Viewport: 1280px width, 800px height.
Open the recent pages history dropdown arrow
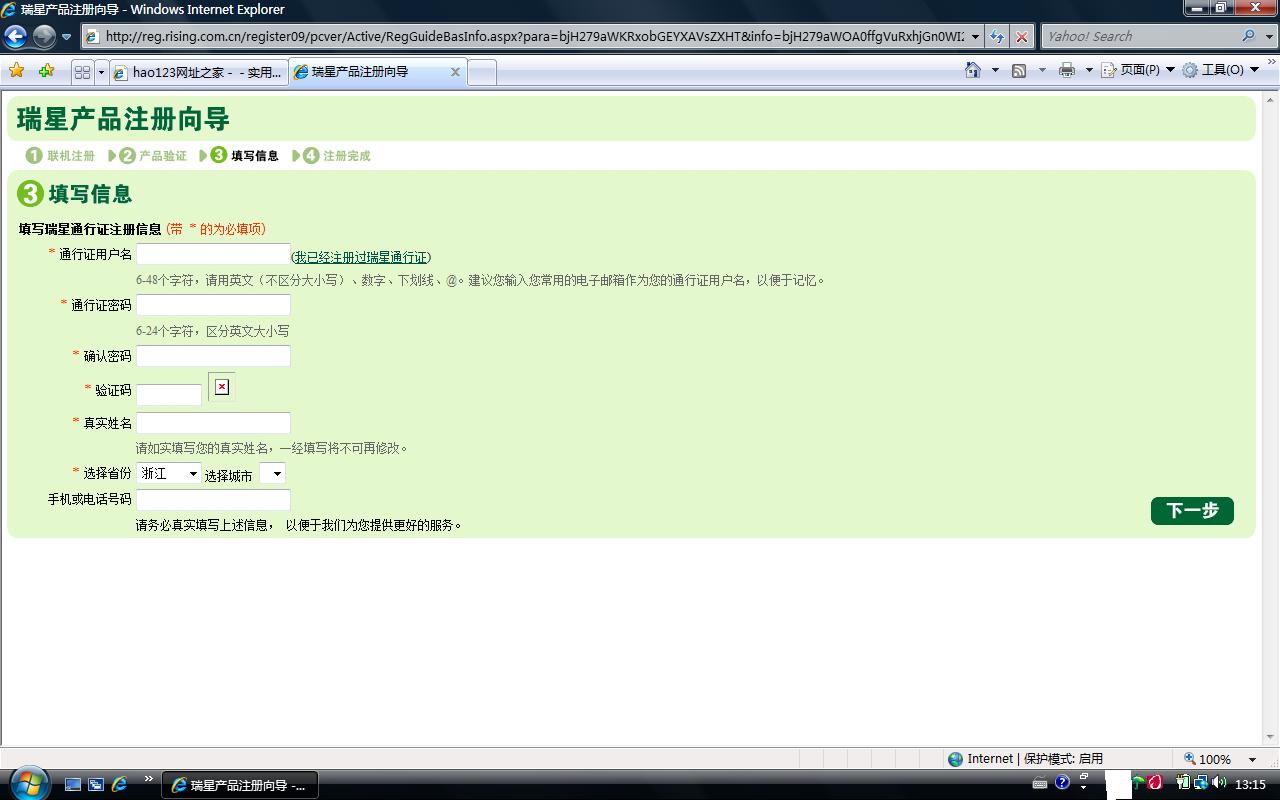(67, 37)
